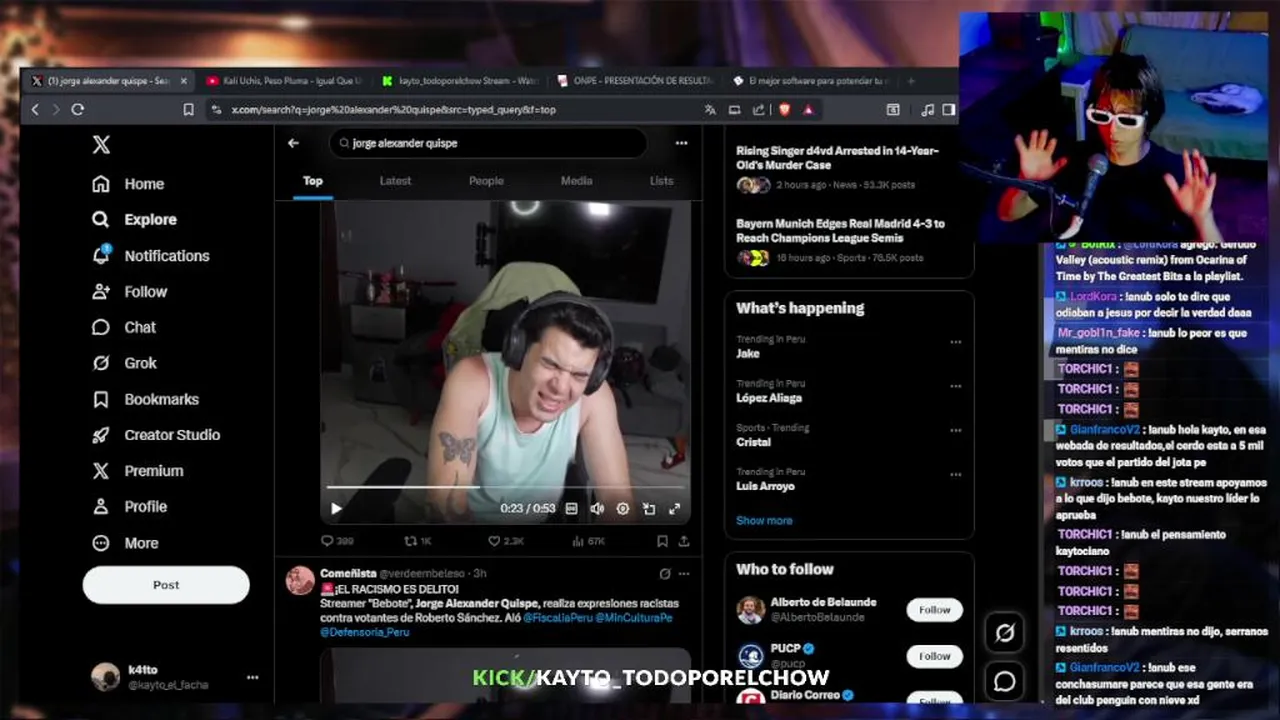Switch to the kayto_todoporelchow Stream tab
This screenshot has height=720, width=1280.
pyautogui.click(x=460, y=81)
